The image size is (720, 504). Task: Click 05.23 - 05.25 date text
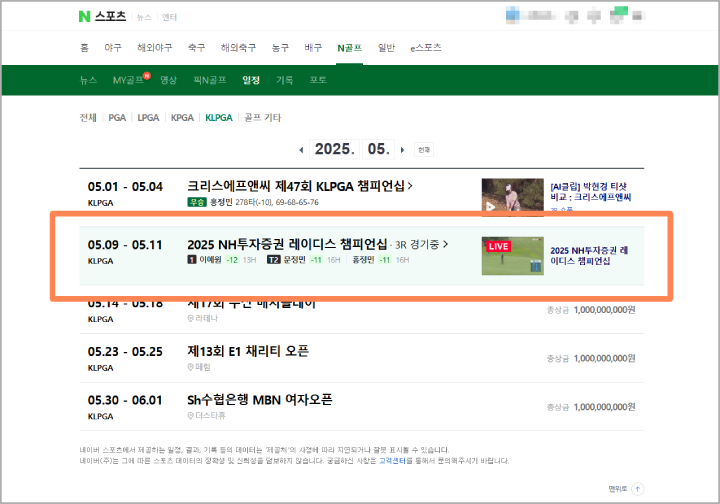coord(125,352)
